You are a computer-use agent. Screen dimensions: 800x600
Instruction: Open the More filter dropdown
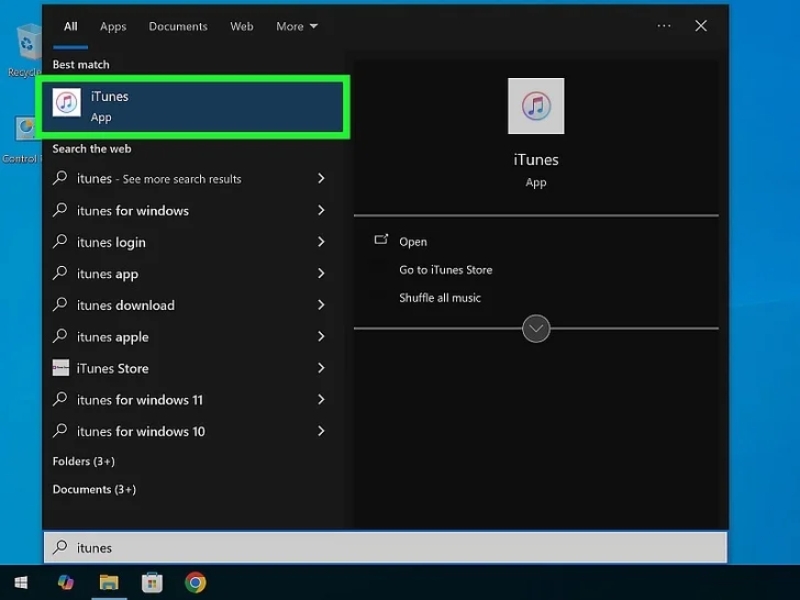click(296, 26)
